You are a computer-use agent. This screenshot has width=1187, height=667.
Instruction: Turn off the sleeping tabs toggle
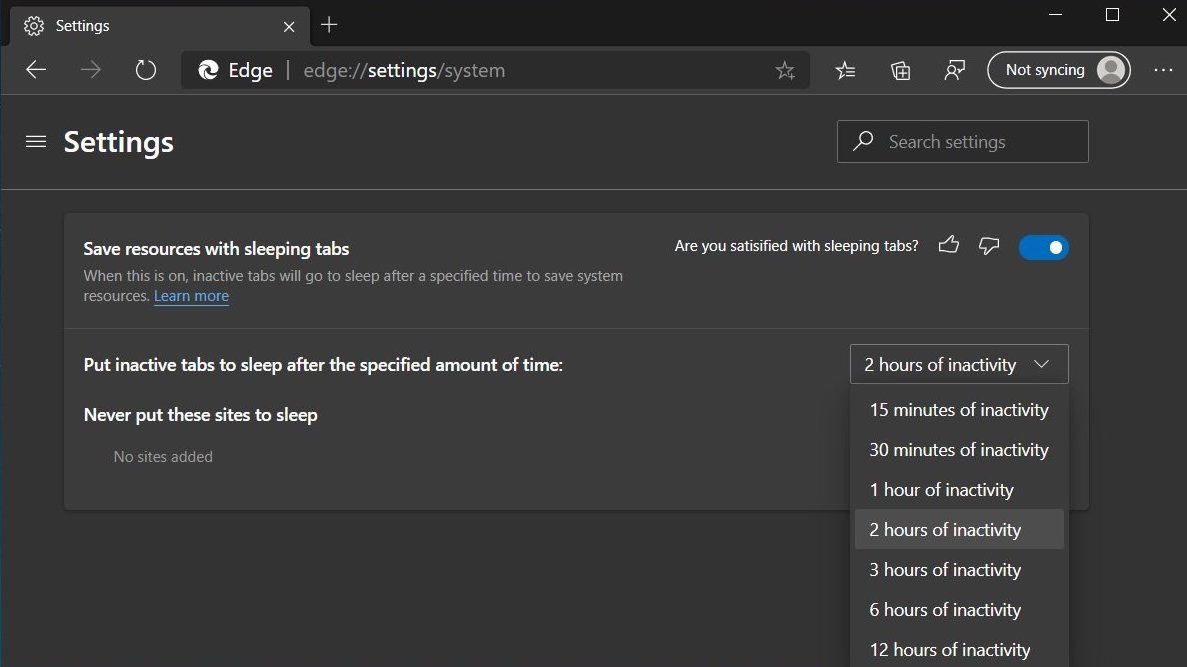click(1043, 248)
